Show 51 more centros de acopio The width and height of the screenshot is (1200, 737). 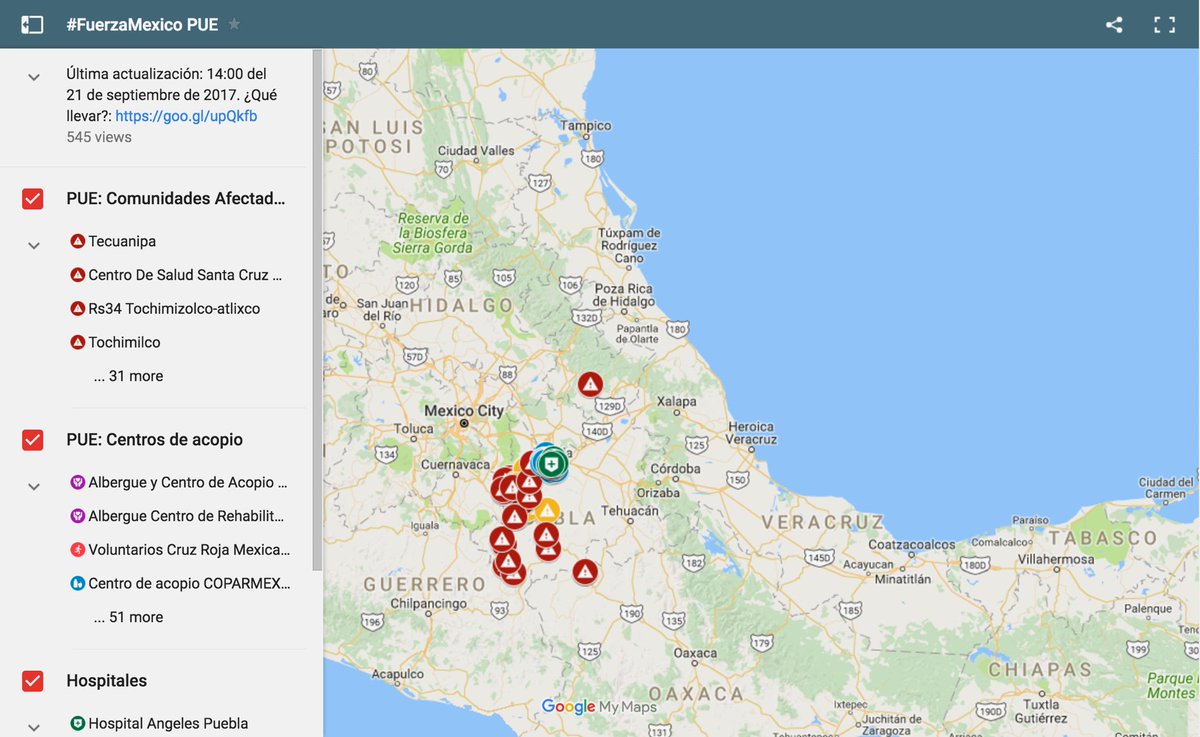128,617
